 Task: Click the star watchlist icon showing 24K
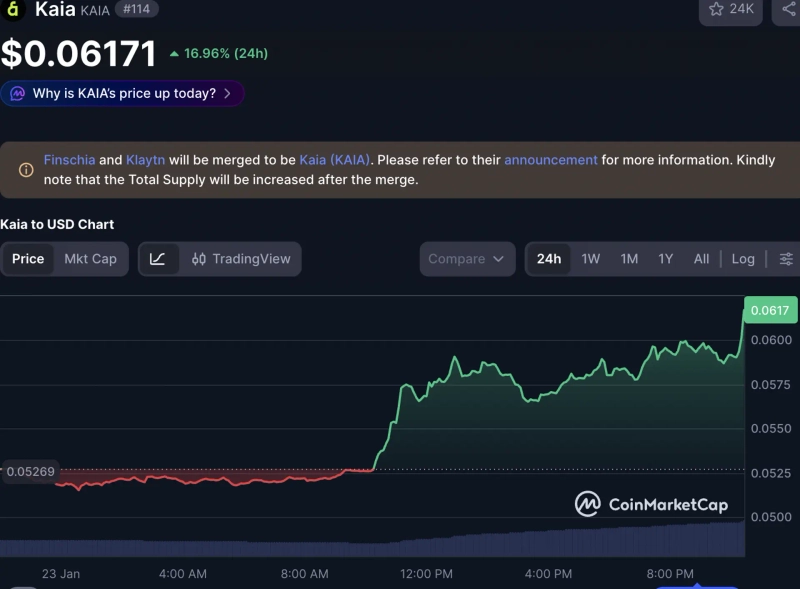(730, 9)
